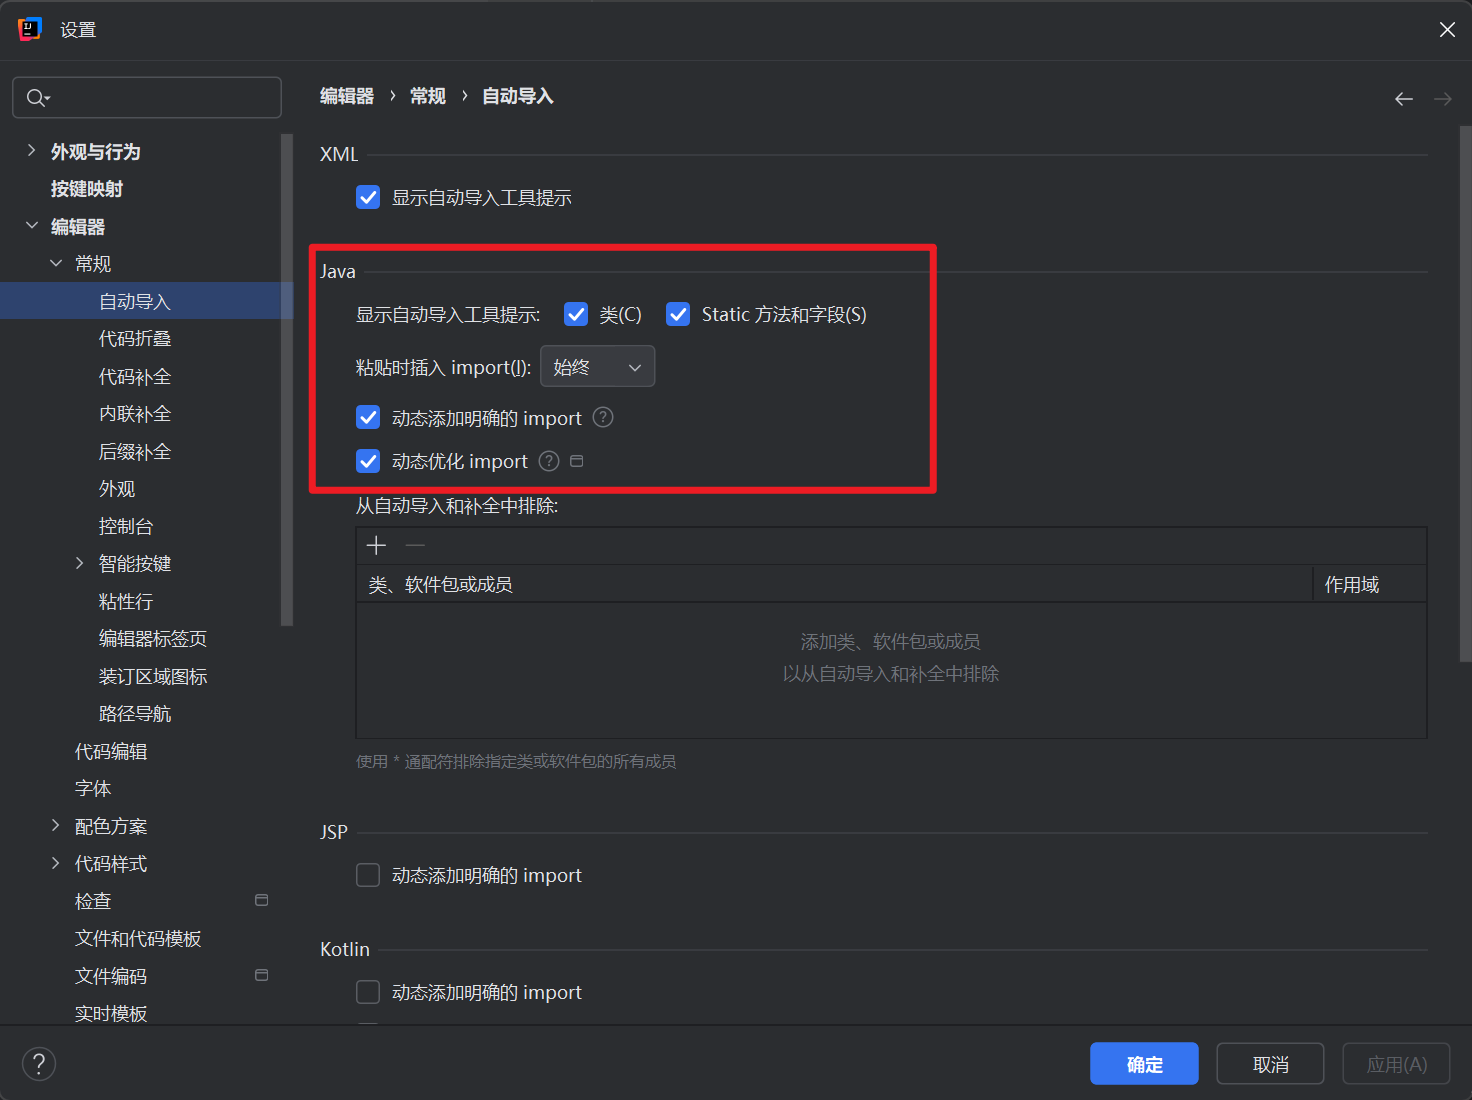Click the search magnifier icon in settings
1472x1100 pixels.
click(x=36, y=98)
